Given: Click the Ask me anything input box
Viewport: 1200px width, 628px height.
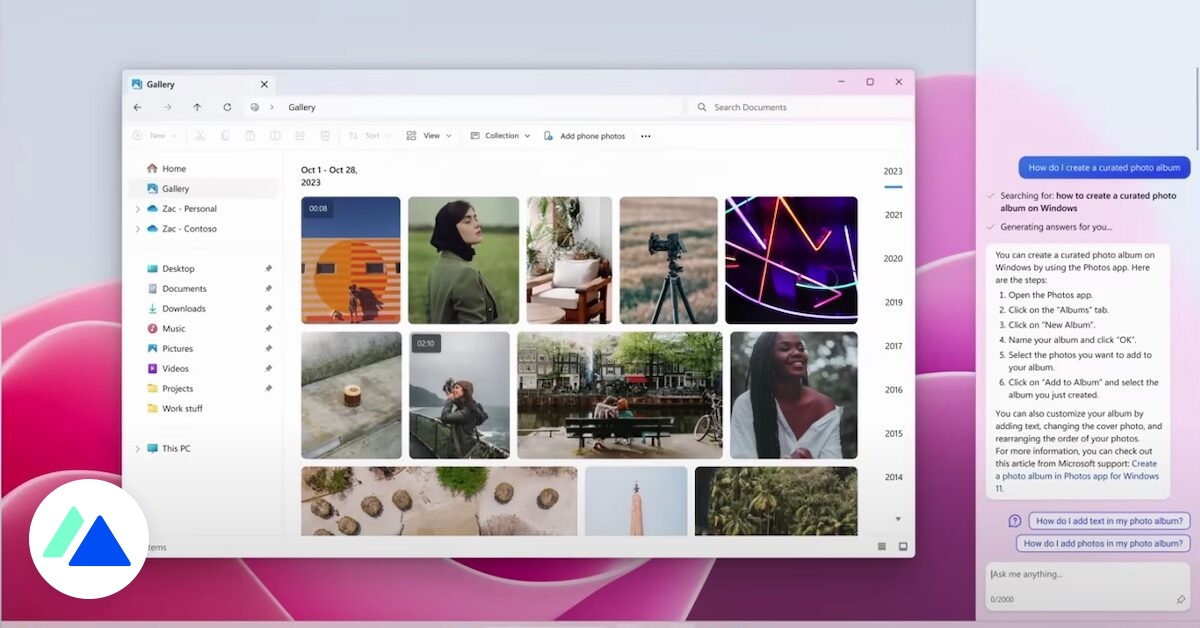Looking at the screenshot, I should pyautogui.click(x=1087, y=586).
